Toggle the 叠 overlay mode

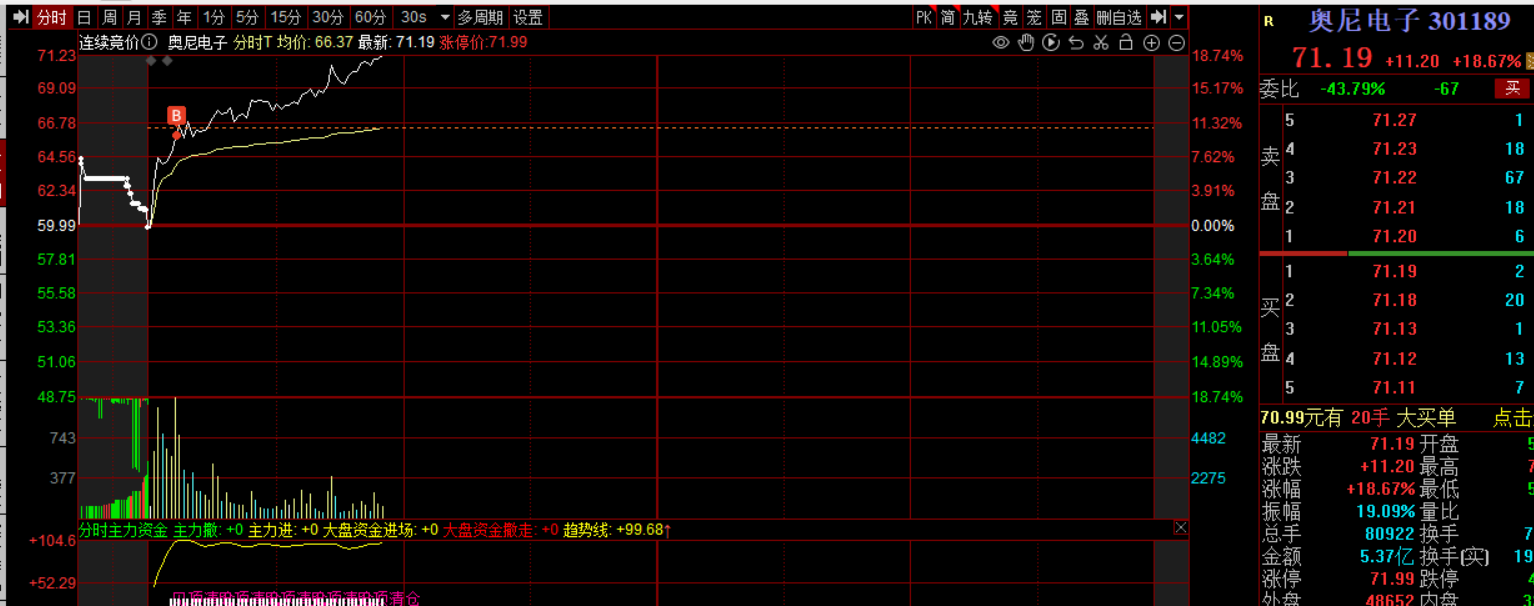pos(1082,17)
